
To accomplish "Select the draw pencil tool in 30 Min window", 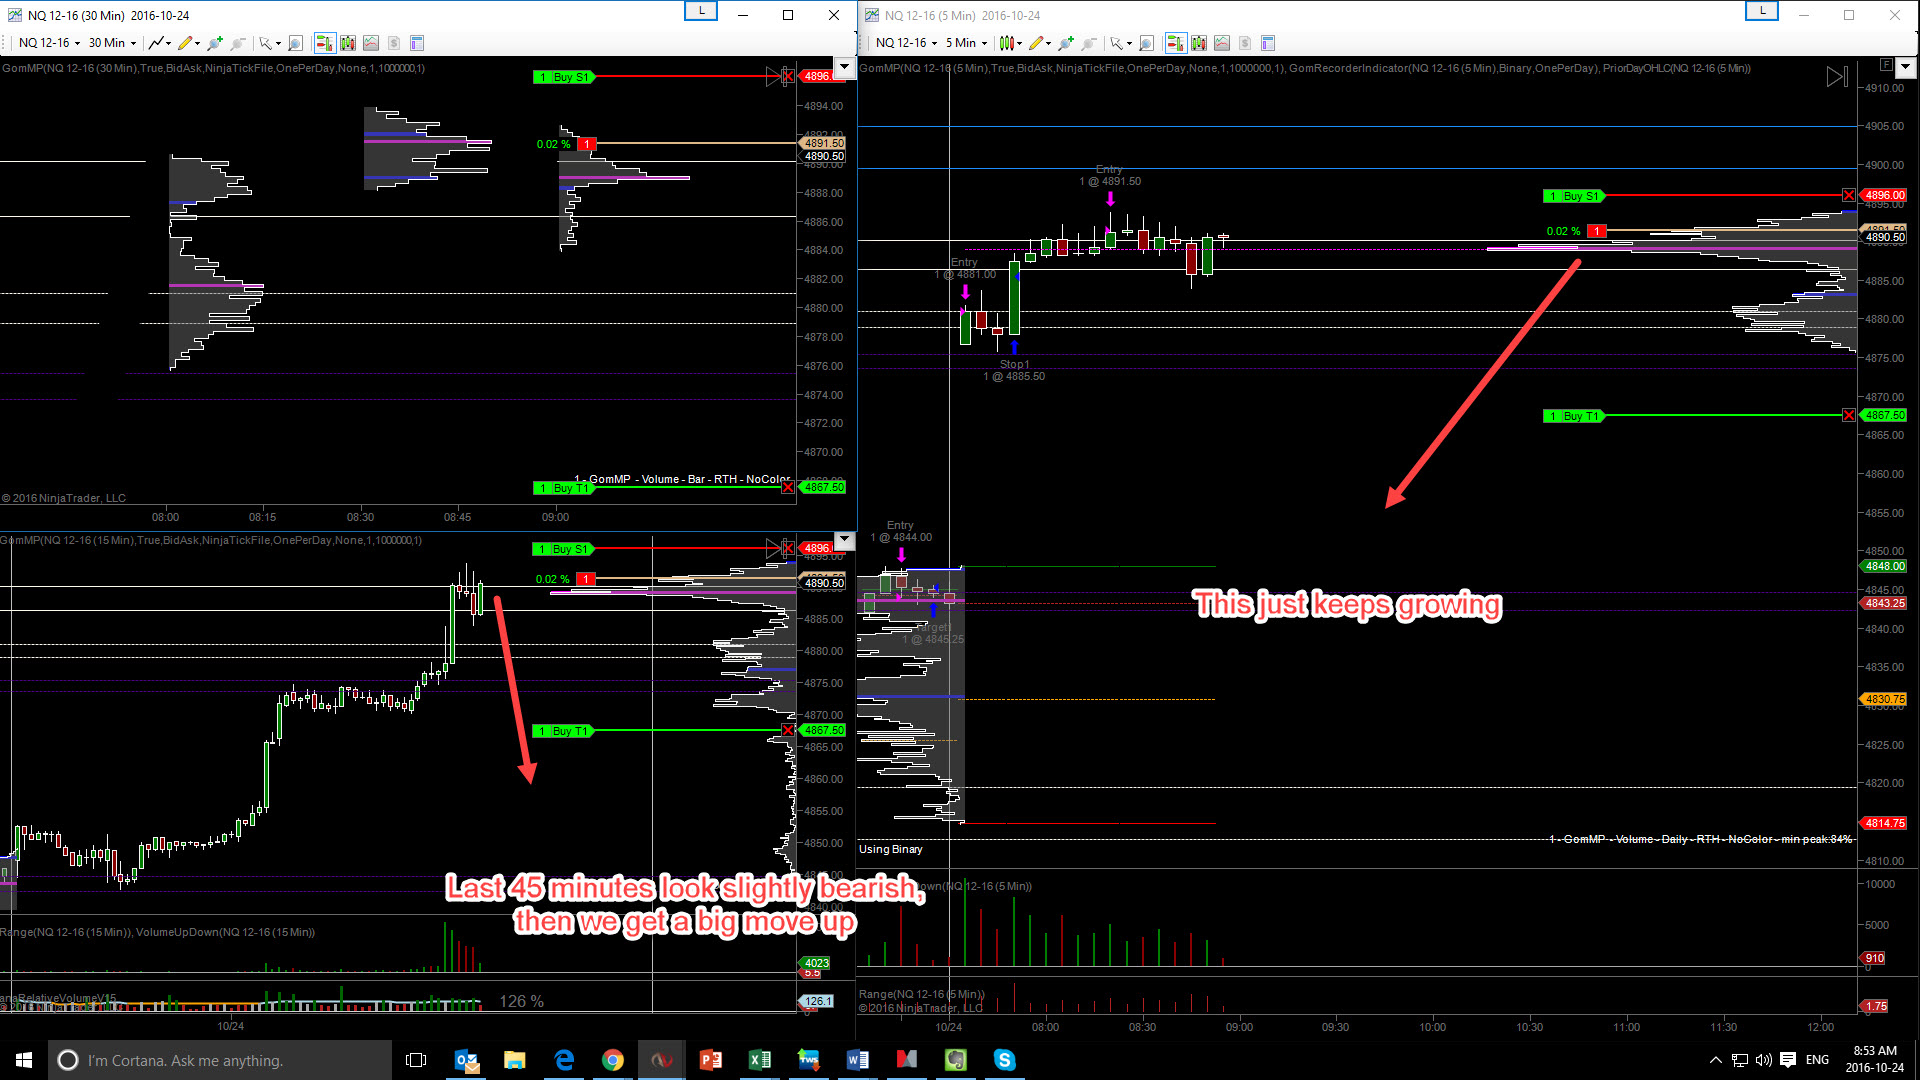I will [188, 43].
